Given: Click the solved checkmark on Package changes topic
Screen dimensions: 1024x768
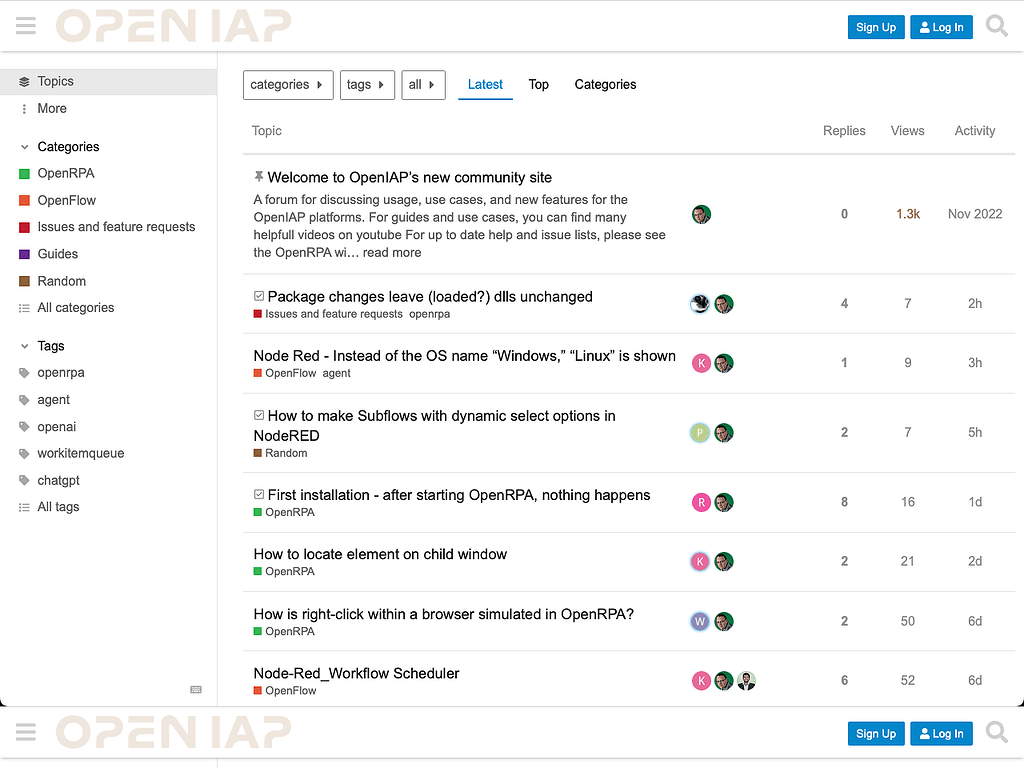Looking at the screenshot, I should point(258,295).
